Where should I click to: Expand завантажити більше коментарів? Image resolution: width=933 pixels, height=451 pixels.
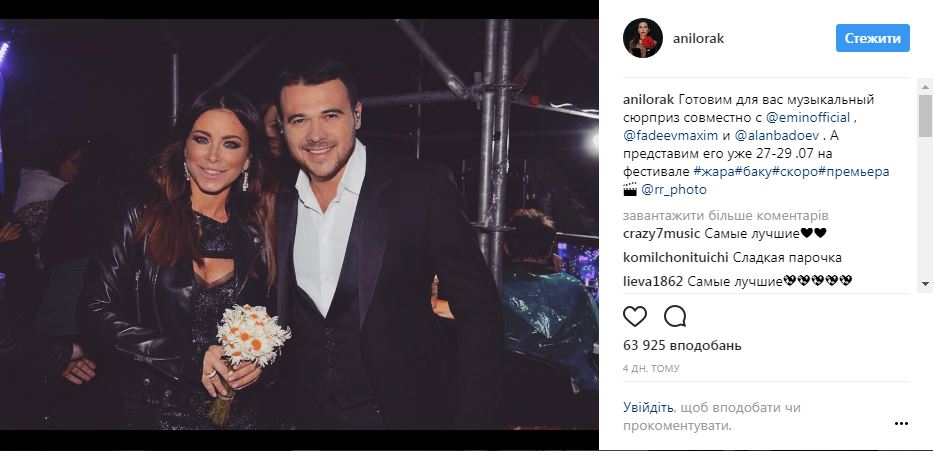tap(725, 215)
